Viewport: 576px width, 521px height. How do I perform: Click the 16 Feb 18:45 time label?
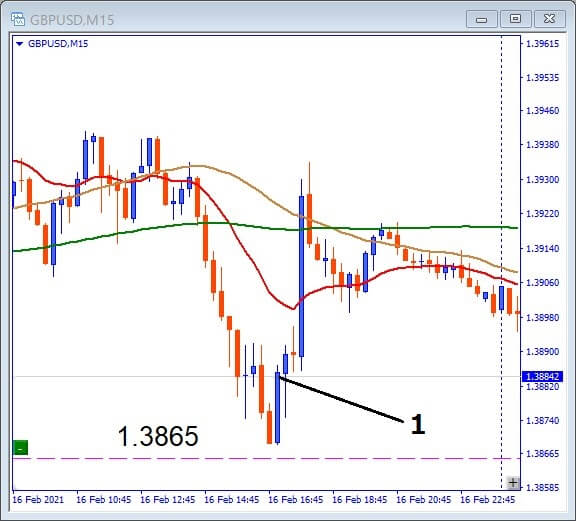coord(360,500)
